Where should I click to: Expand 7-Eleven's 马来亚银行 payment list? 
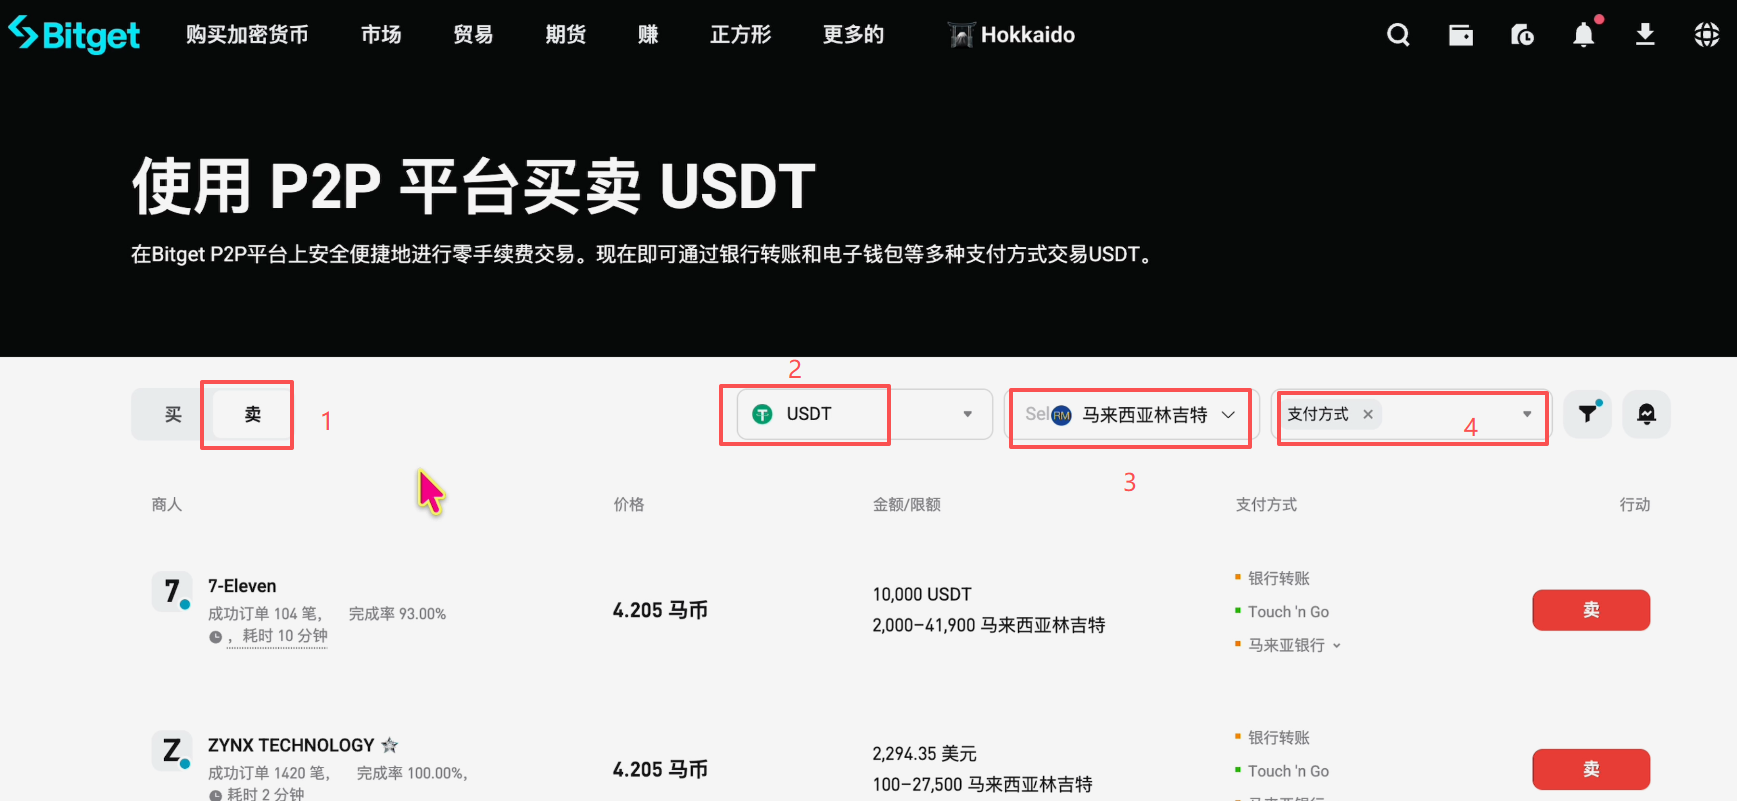(1294, 645)
